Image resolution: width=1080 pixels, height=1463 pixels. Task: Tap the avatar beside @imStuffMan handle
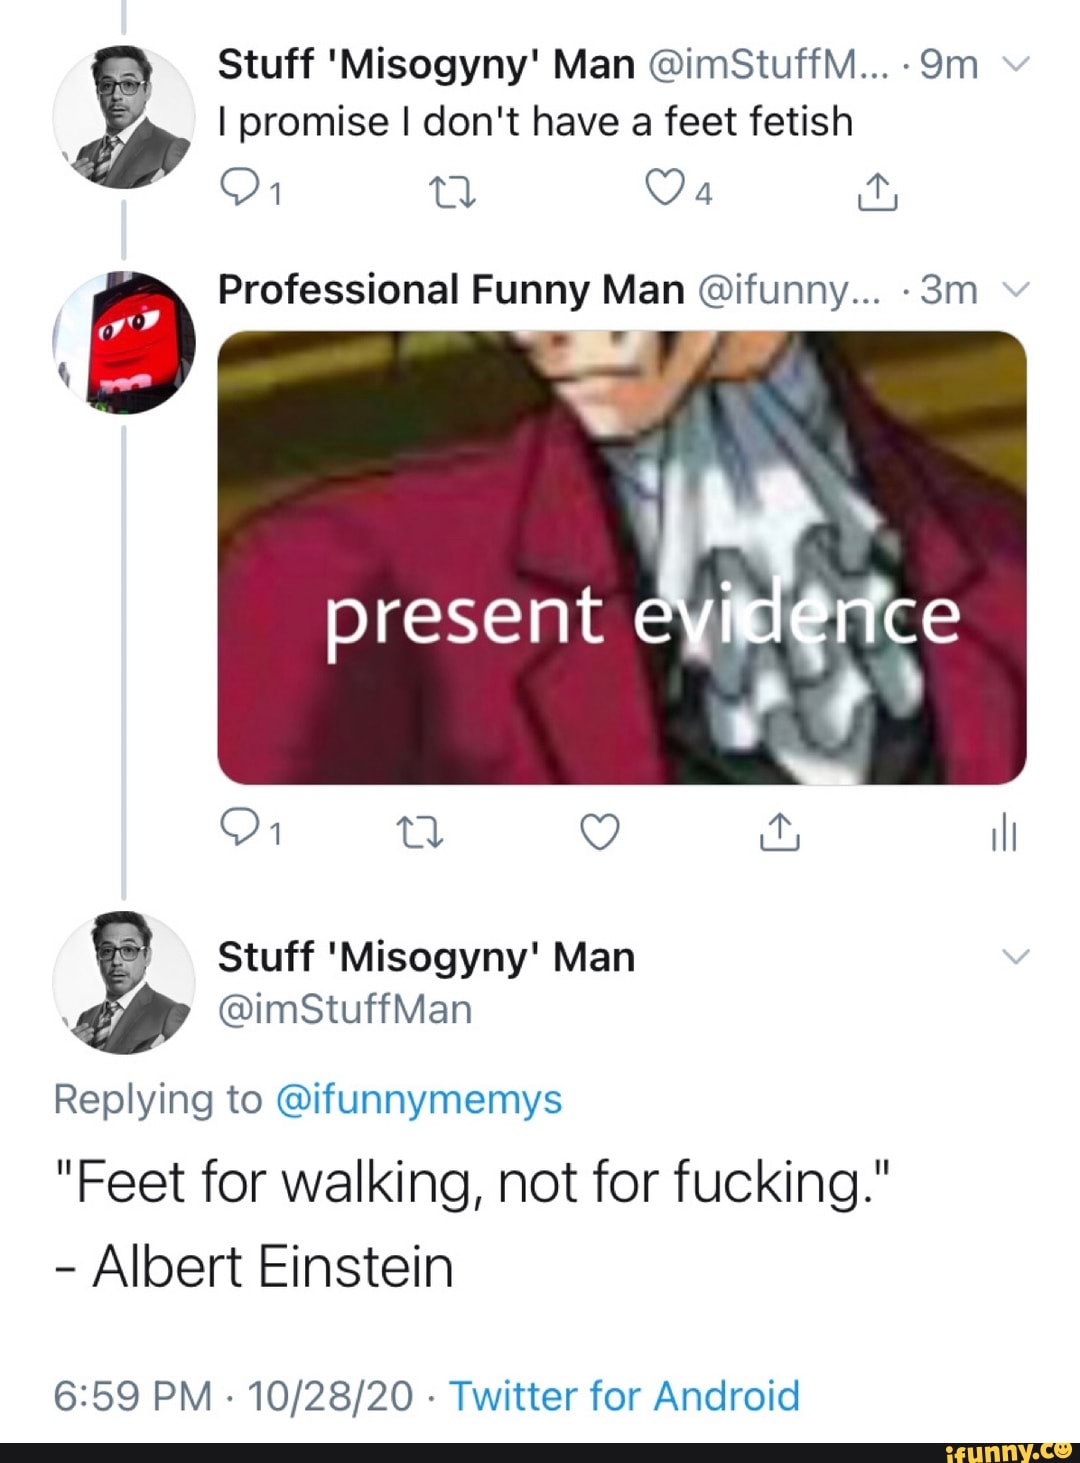[x=124, y=982]
